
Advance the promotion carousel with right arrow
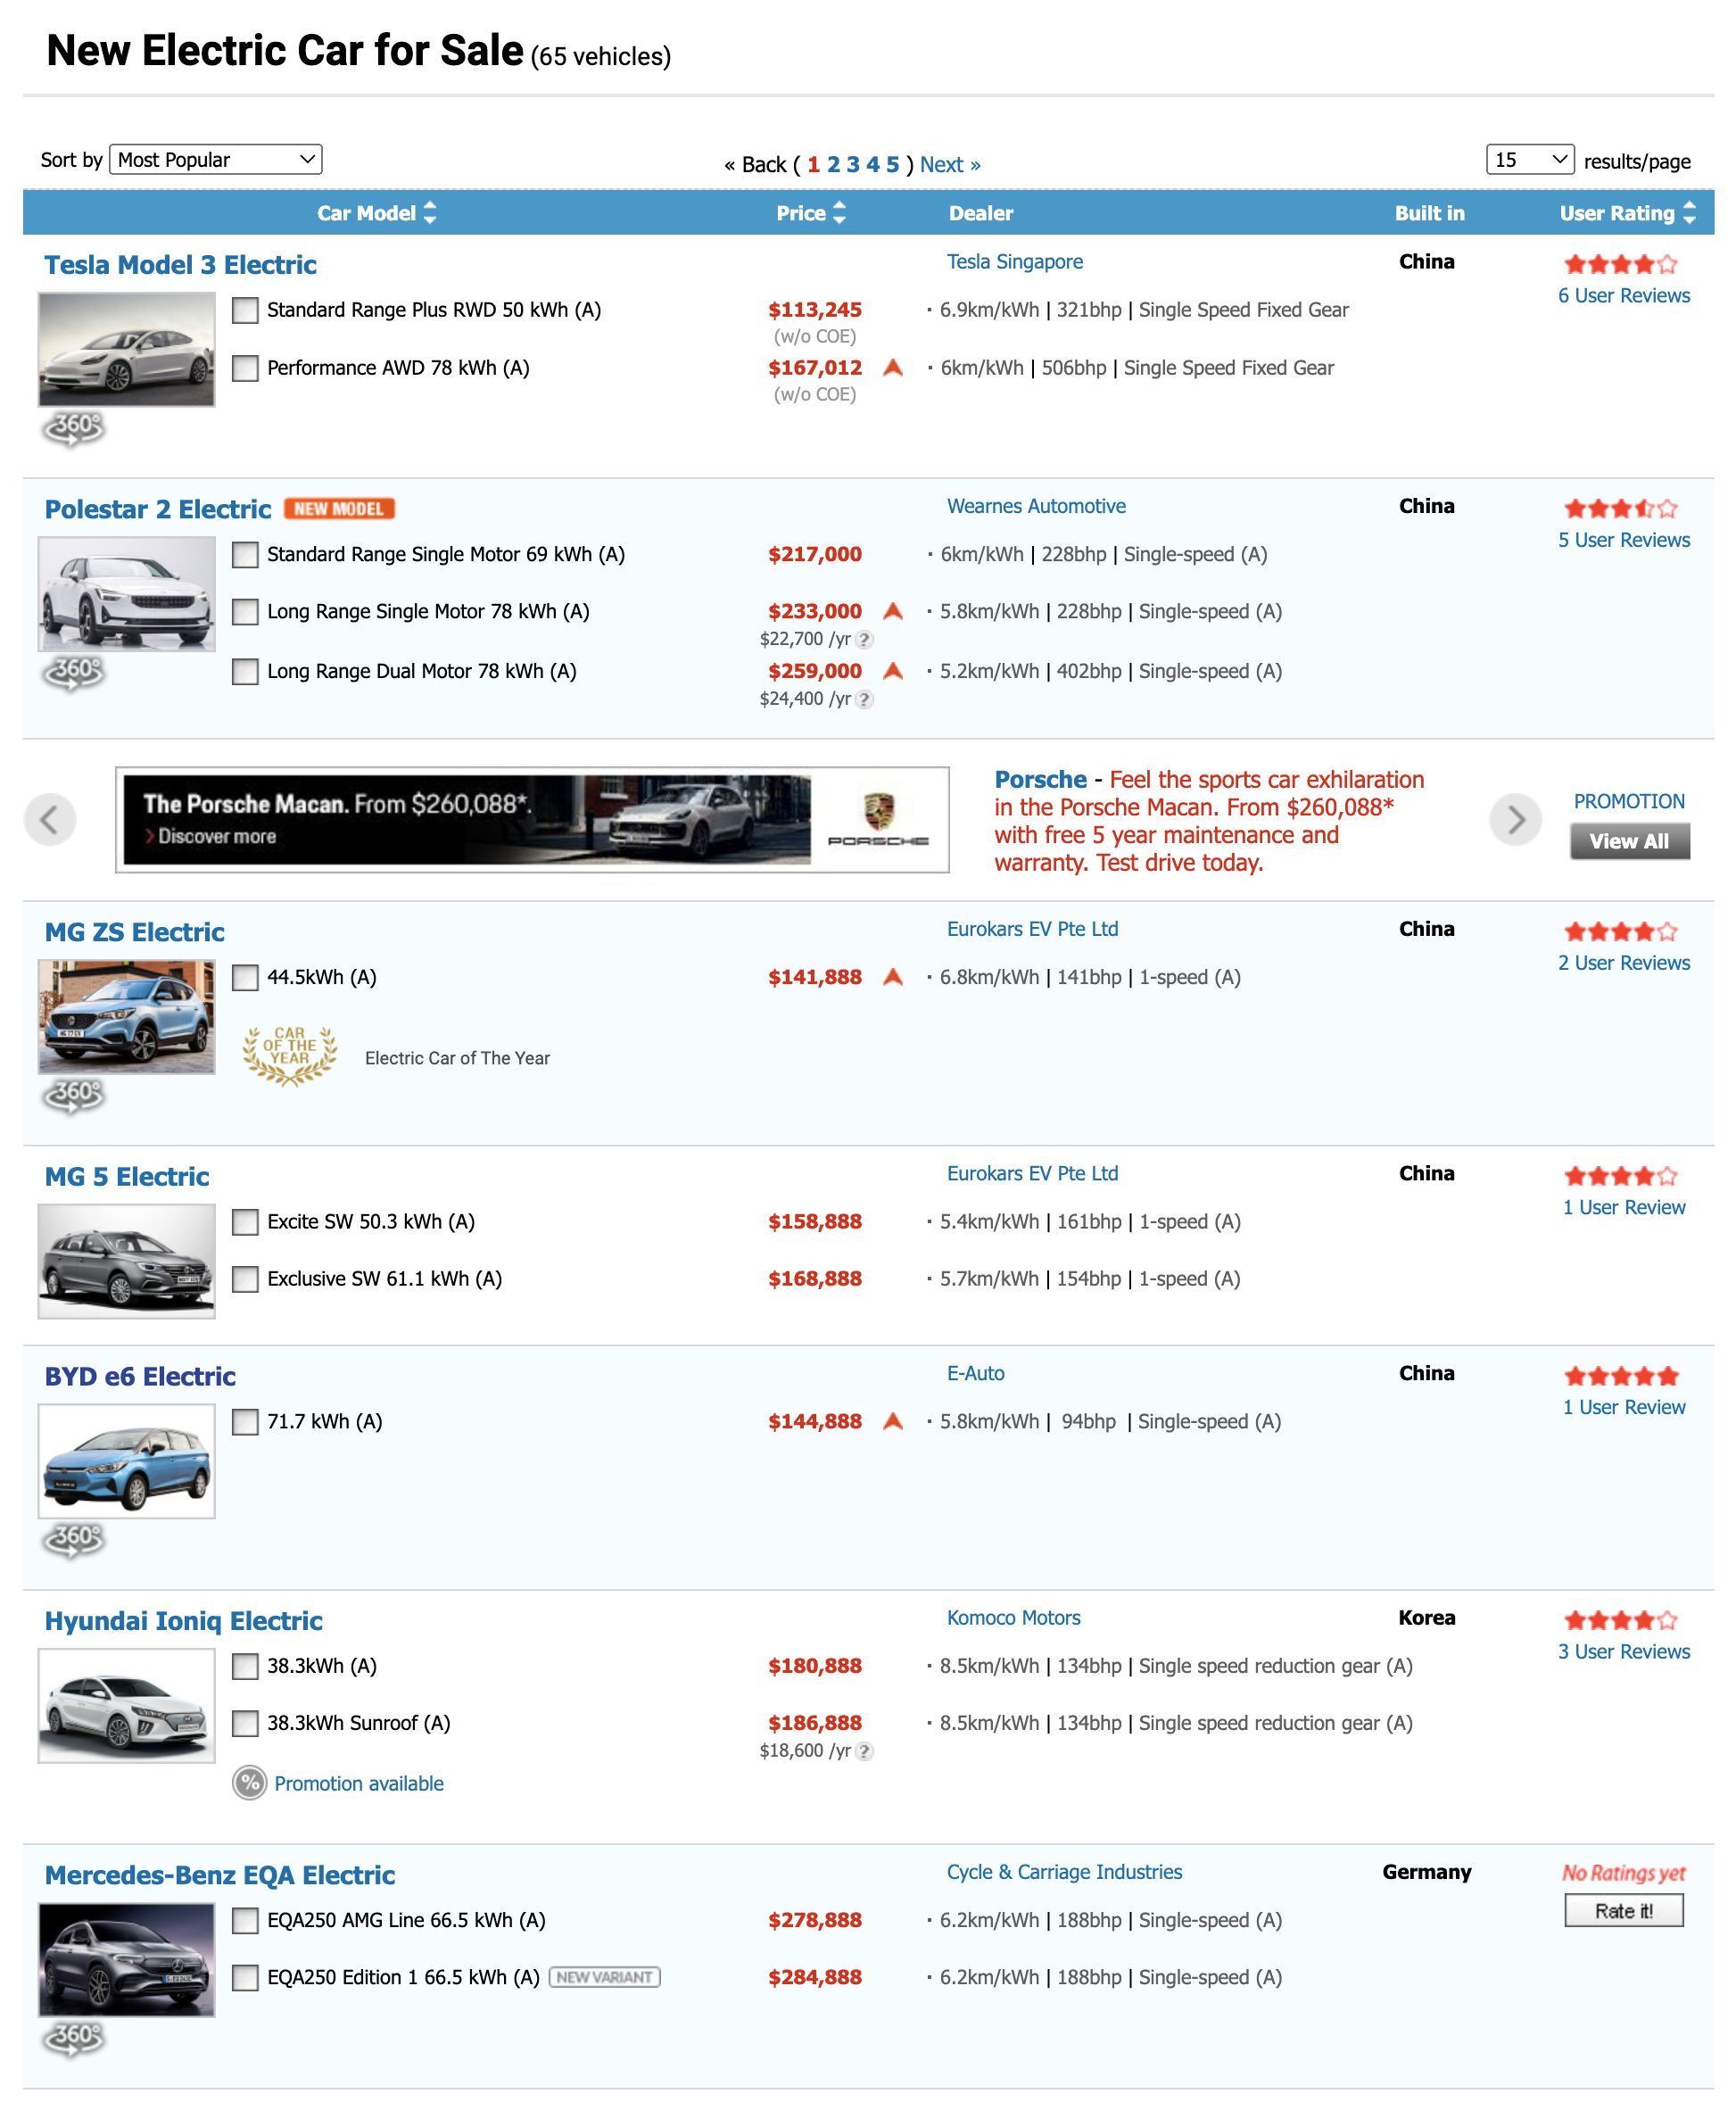pos(1515,820)
